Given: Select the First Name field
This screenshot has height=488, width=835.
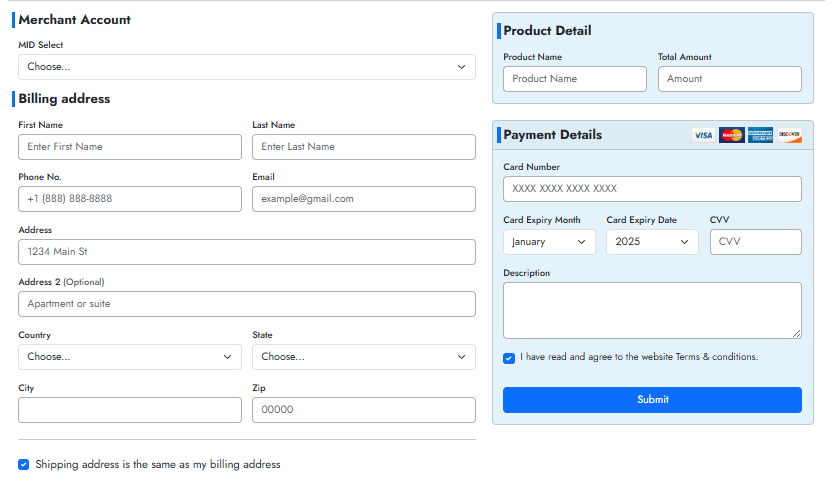Looking at the screenshot, I should tap(129, 147).
